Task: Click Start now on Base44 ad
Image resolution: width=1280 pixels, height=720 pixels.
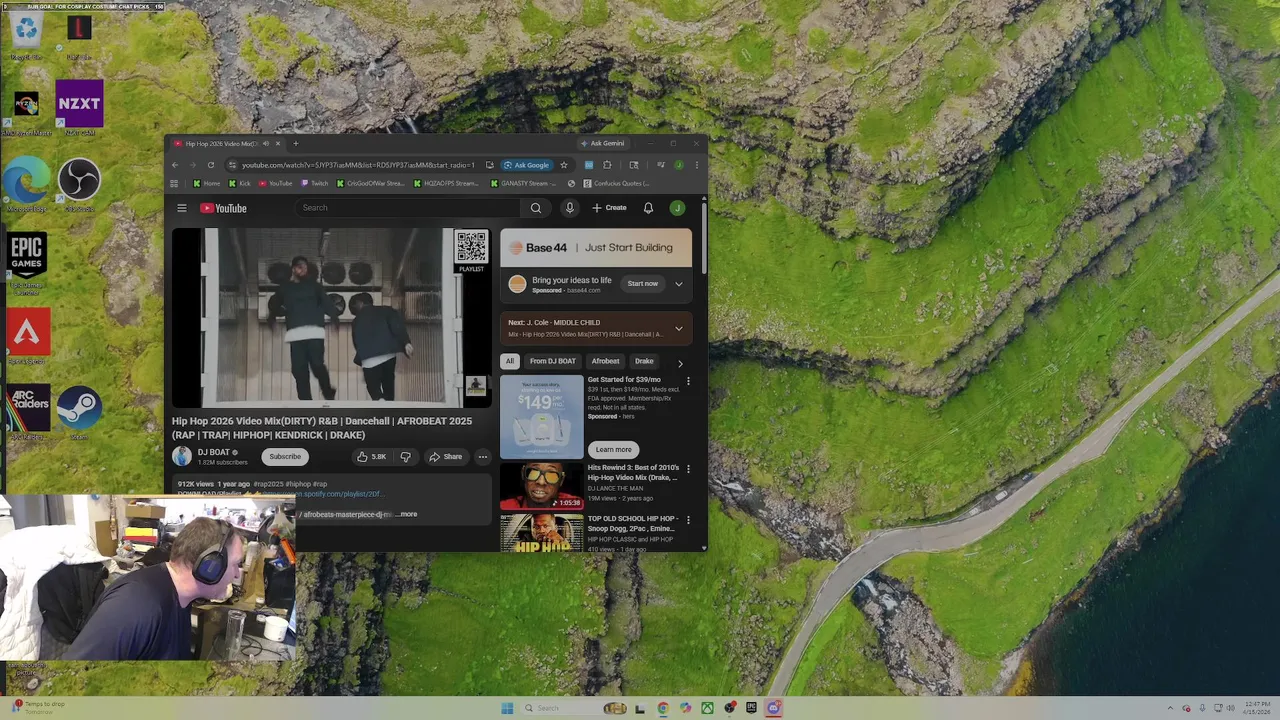Action: click(x=643, y=284)
